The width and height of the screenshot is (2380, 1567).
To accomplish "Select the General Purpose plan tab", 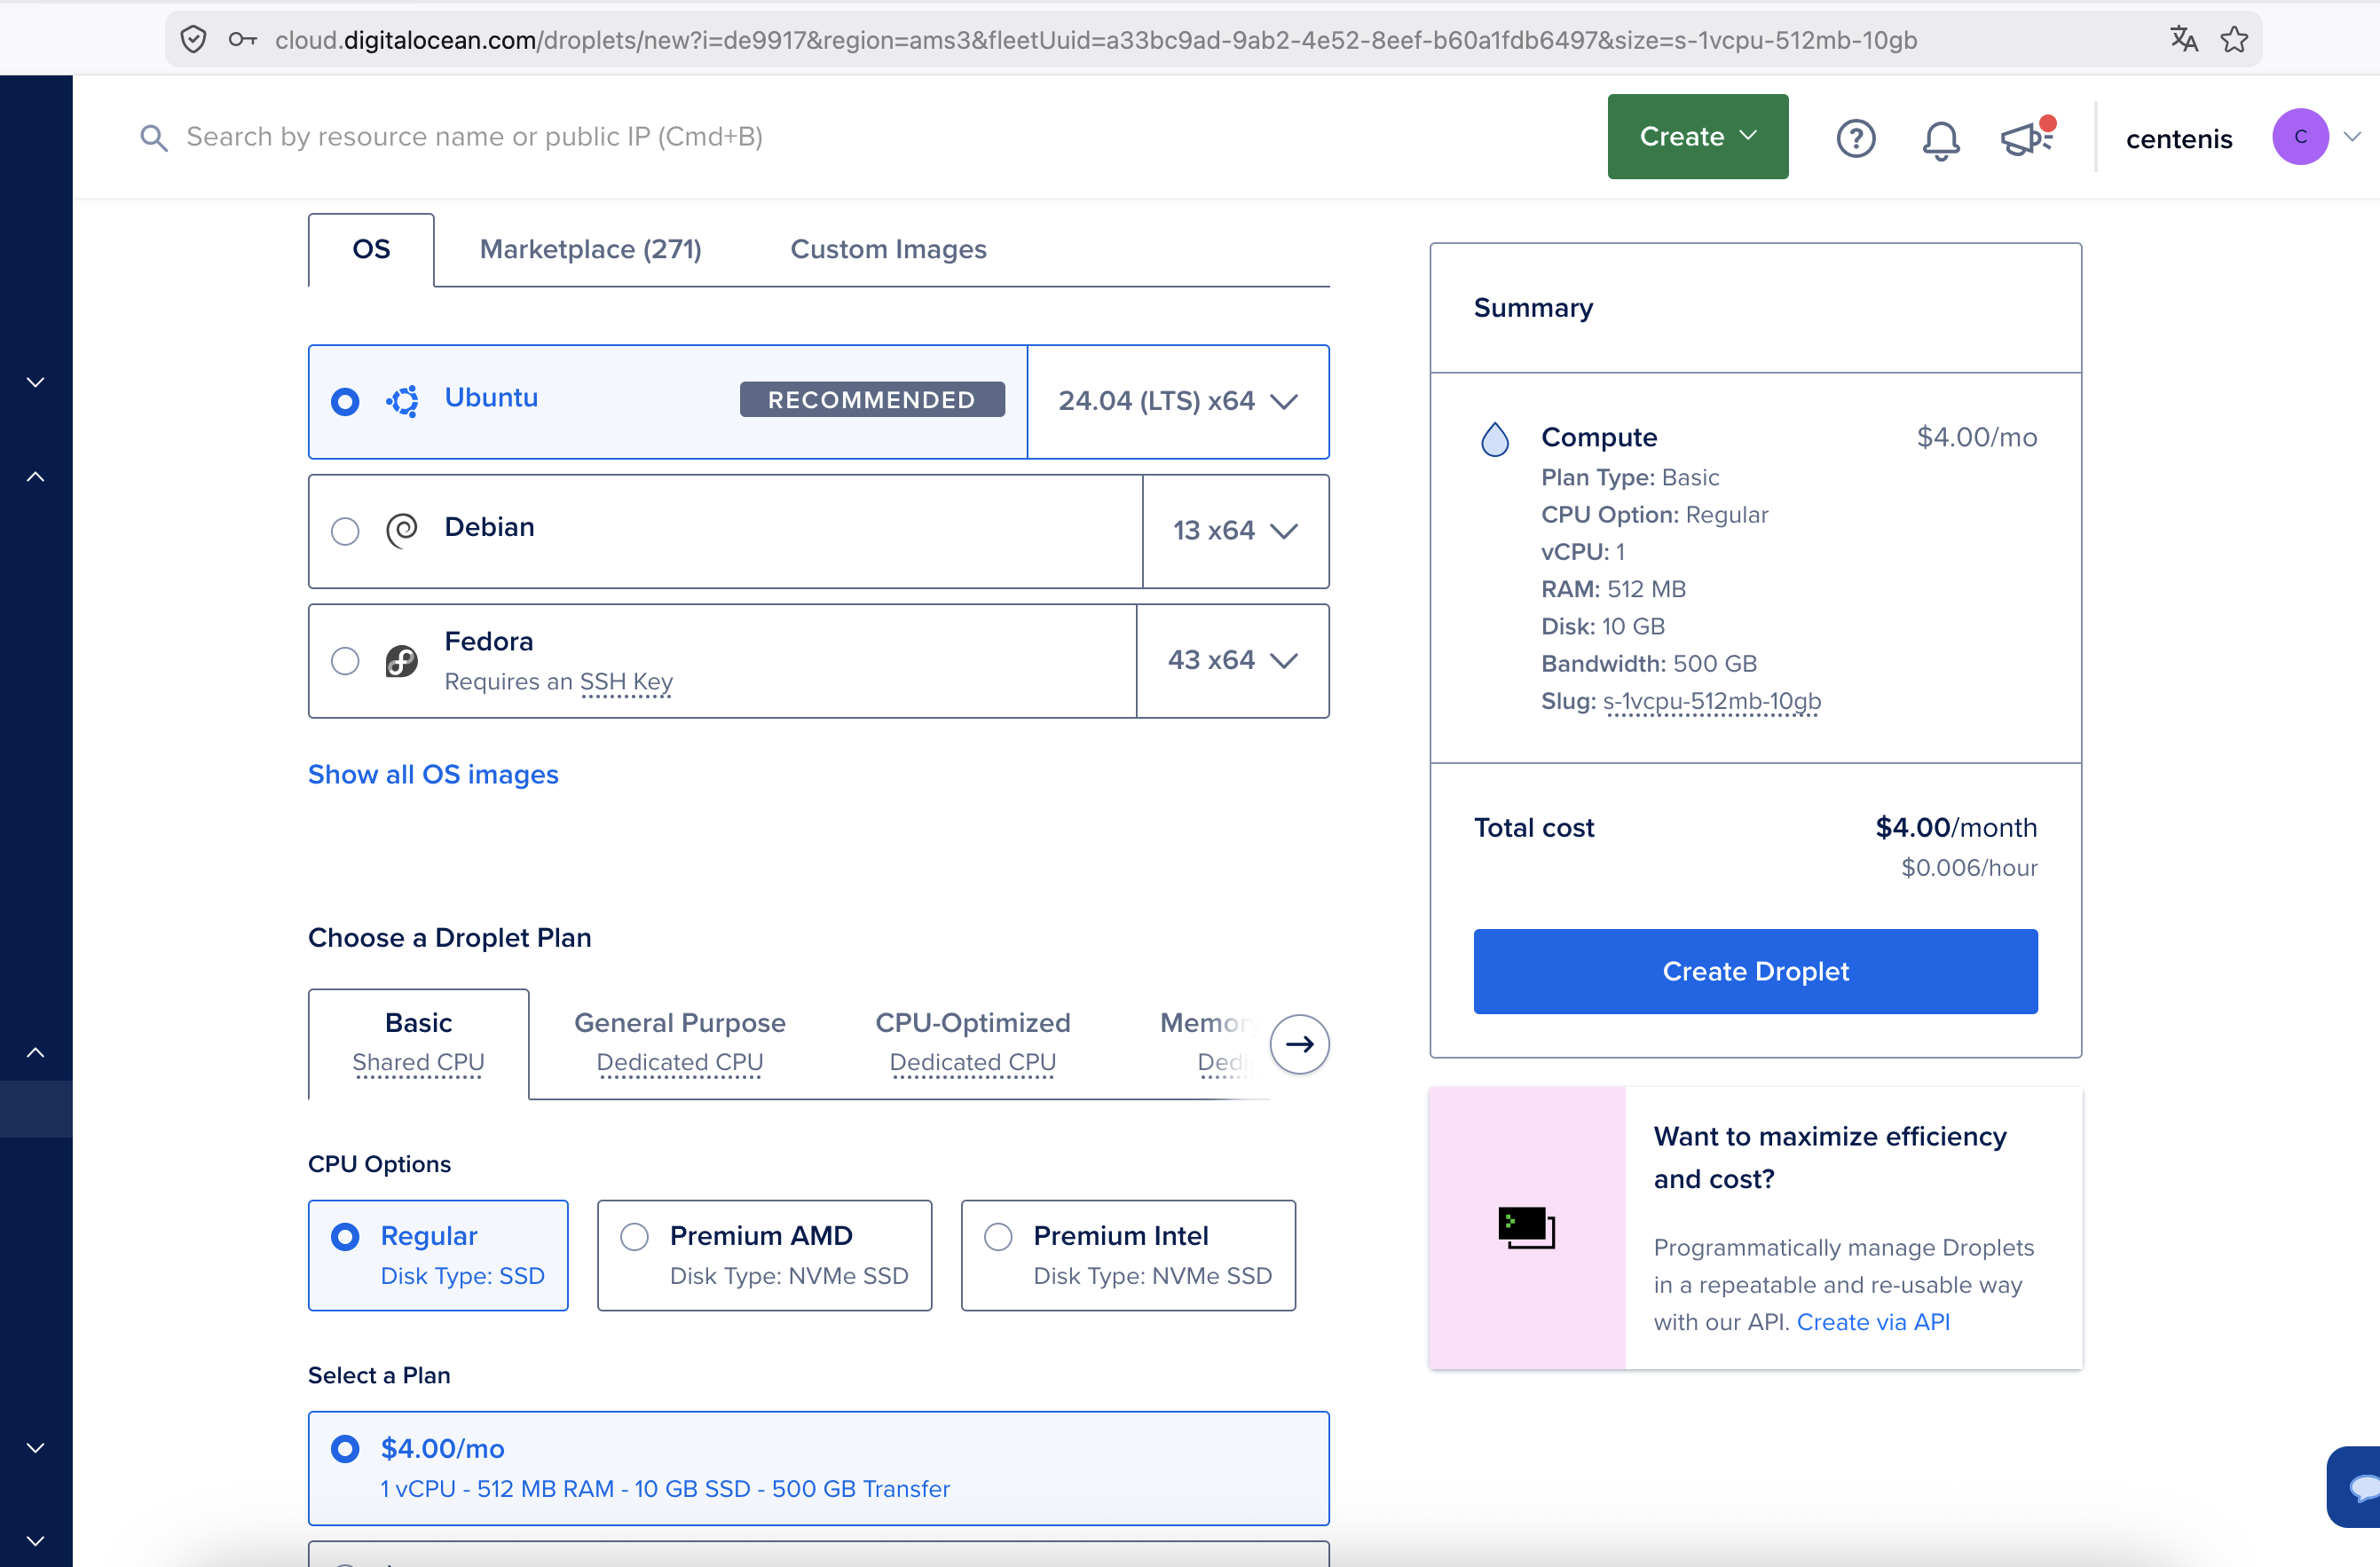I will 680,1043.
